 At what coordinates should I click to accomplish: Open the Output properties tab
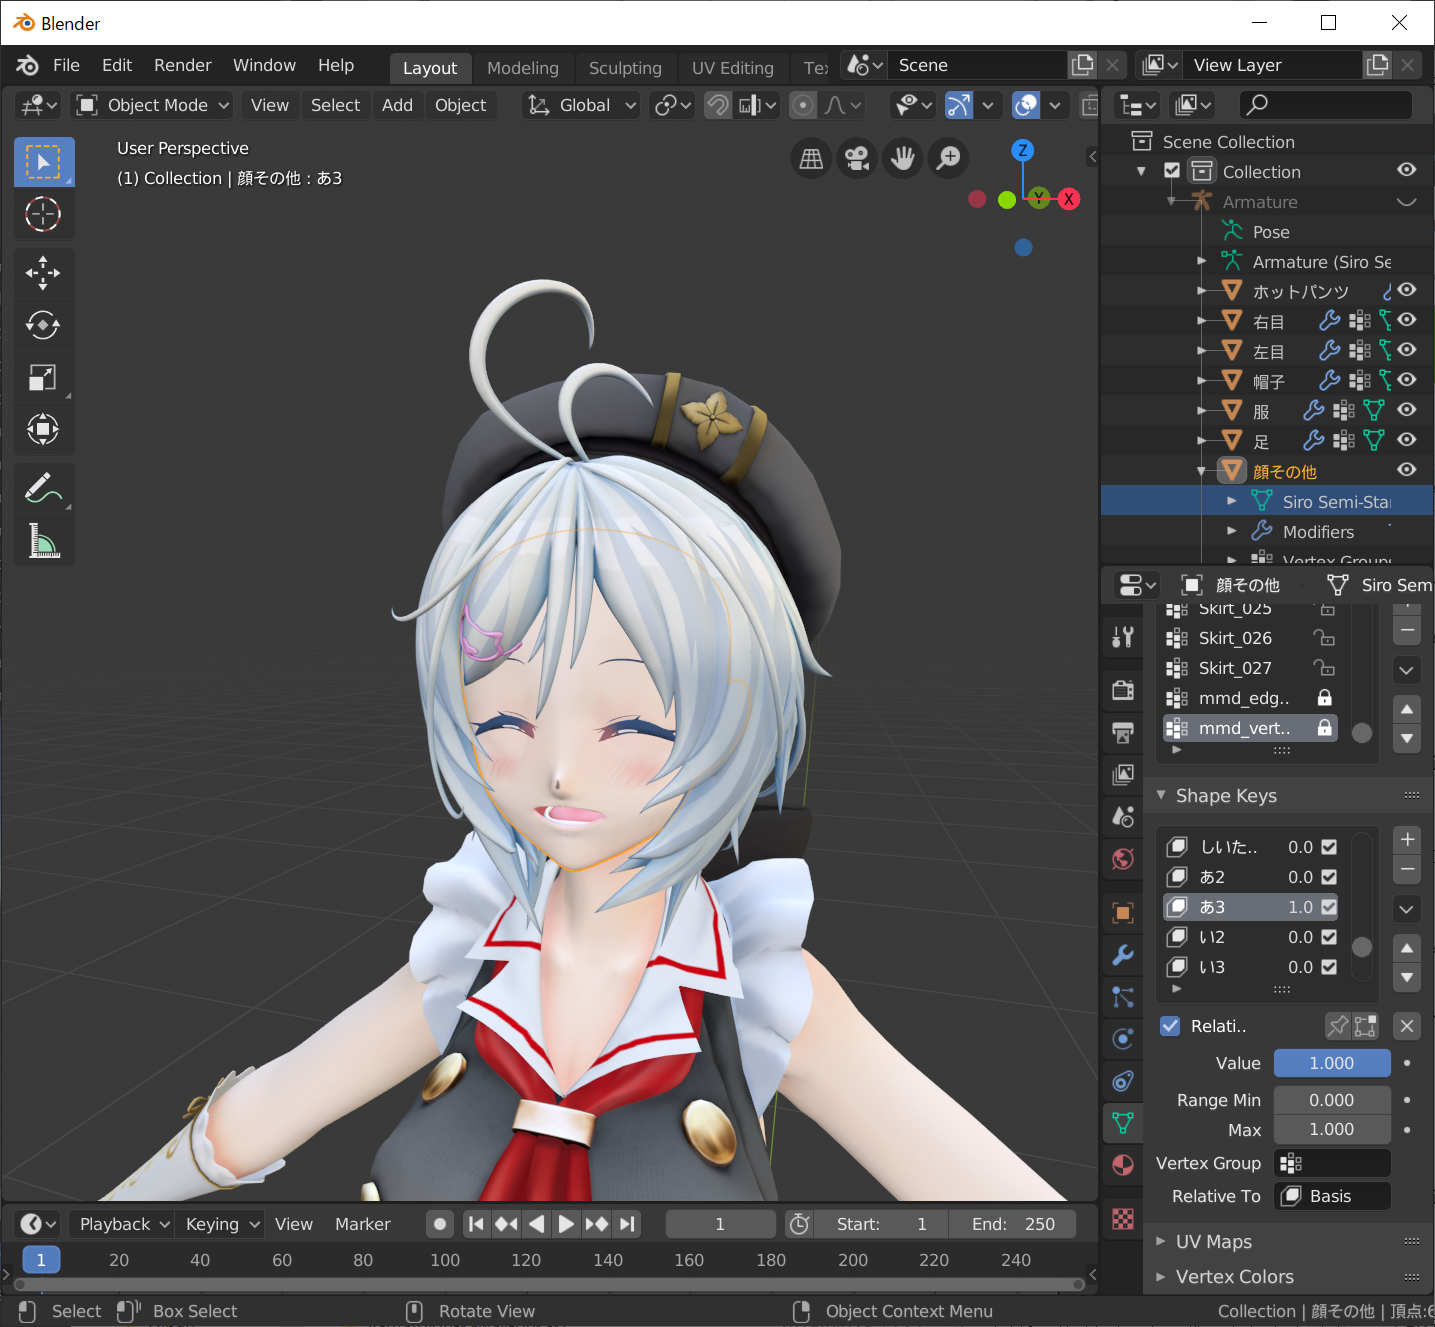point(1123,733)
